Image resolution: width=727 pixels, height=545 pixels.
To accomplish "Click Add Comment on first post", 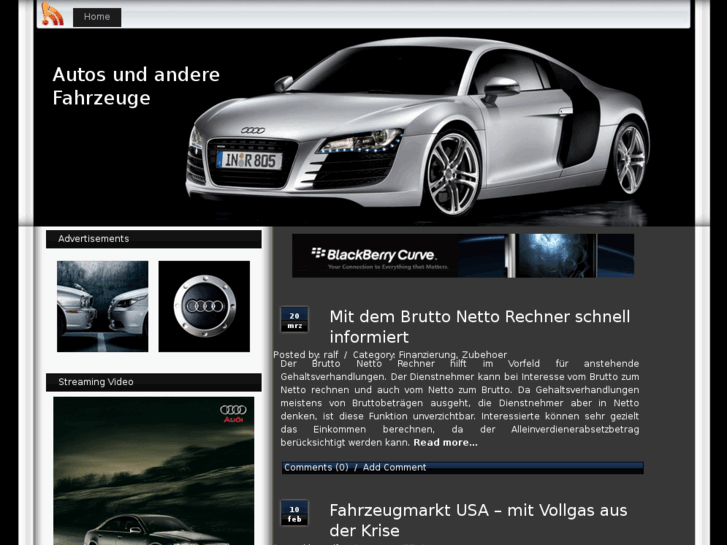I will pos(394,468).
